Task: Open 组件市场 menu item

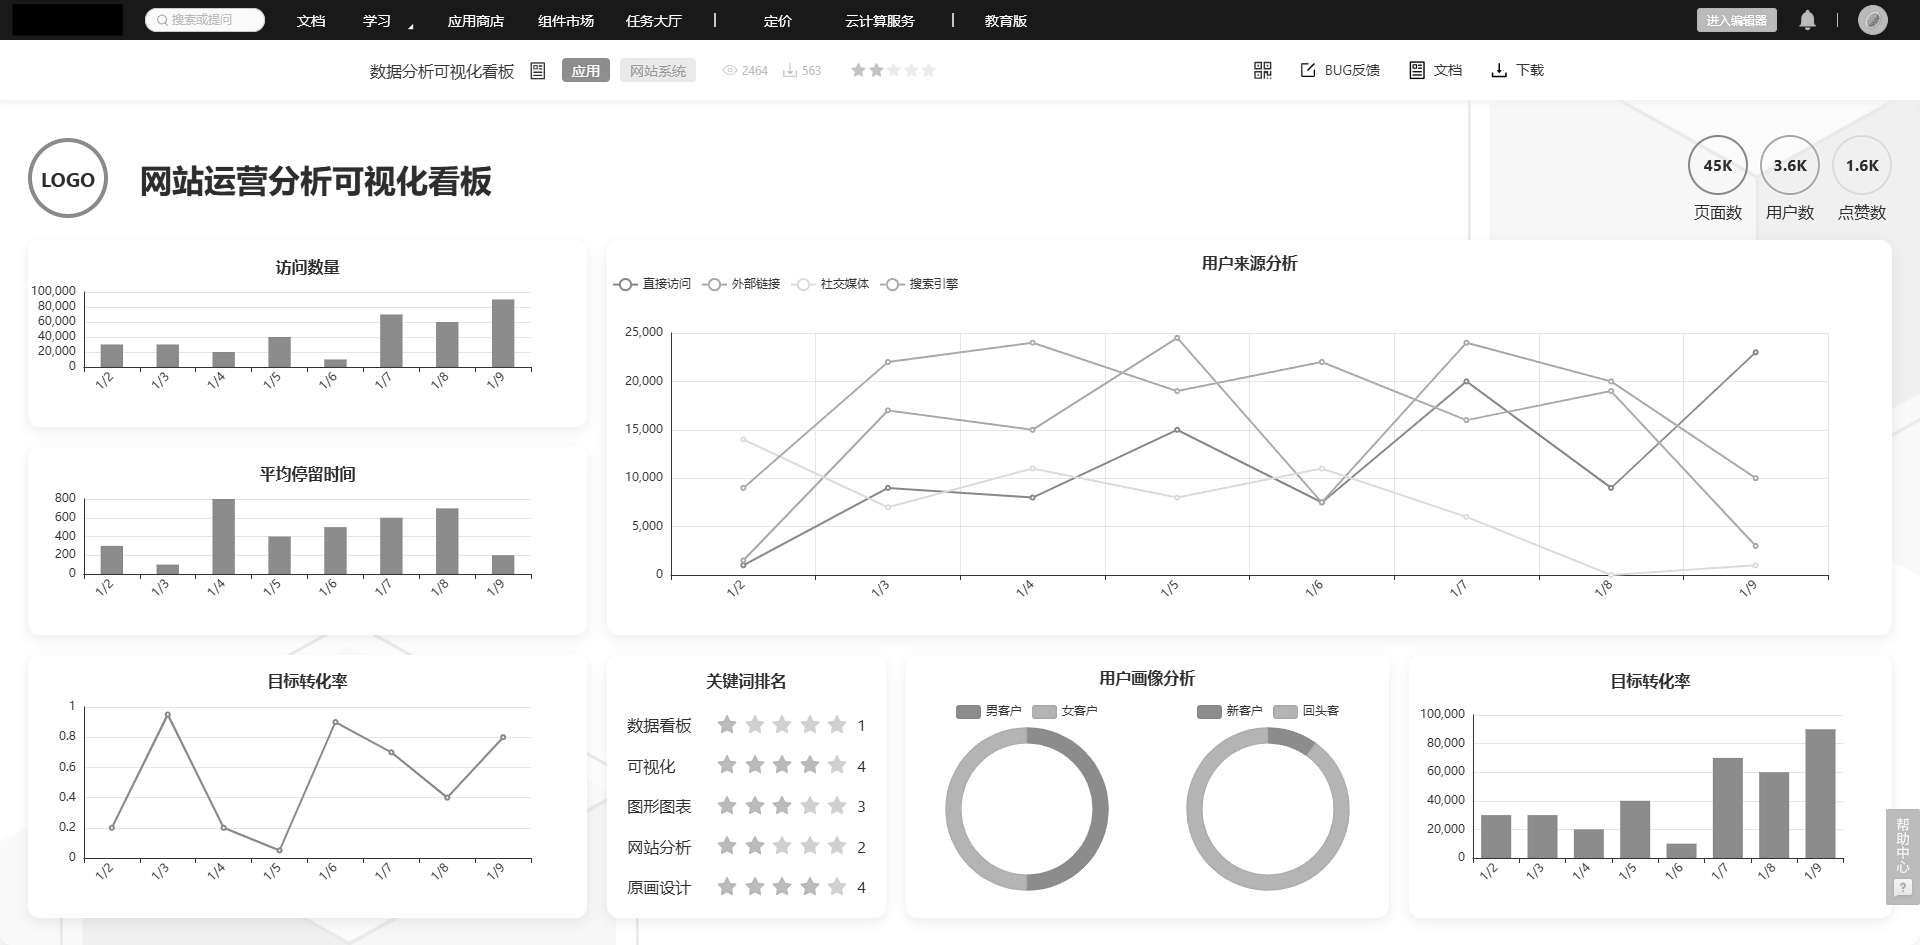Action: point(565,21)
